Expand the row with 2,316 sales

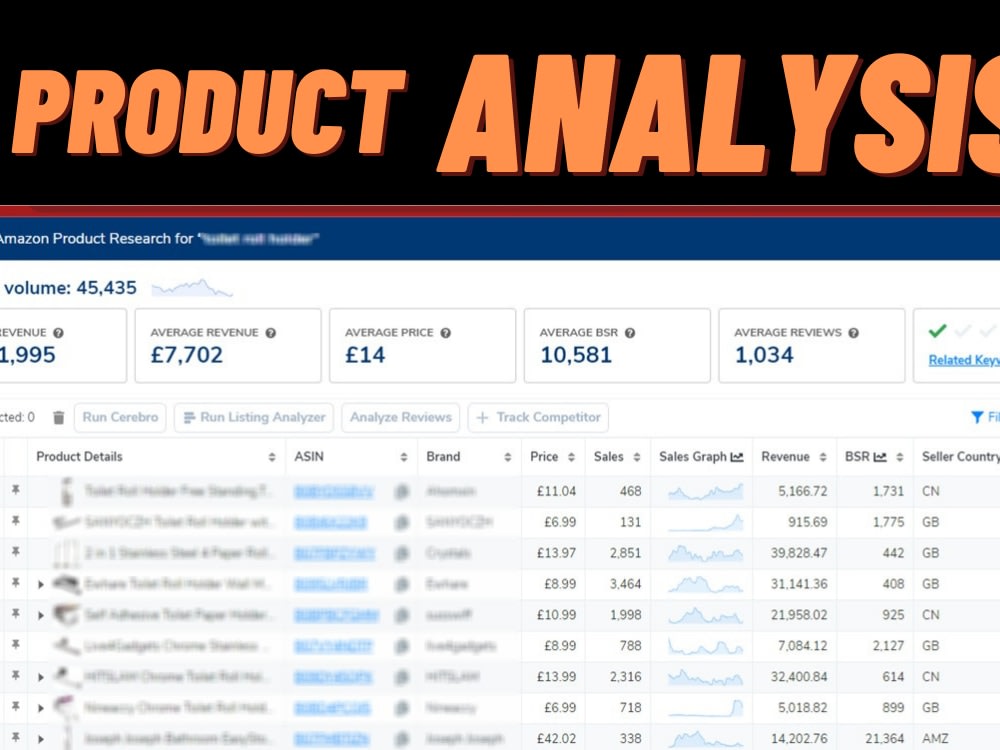point(41,677)
